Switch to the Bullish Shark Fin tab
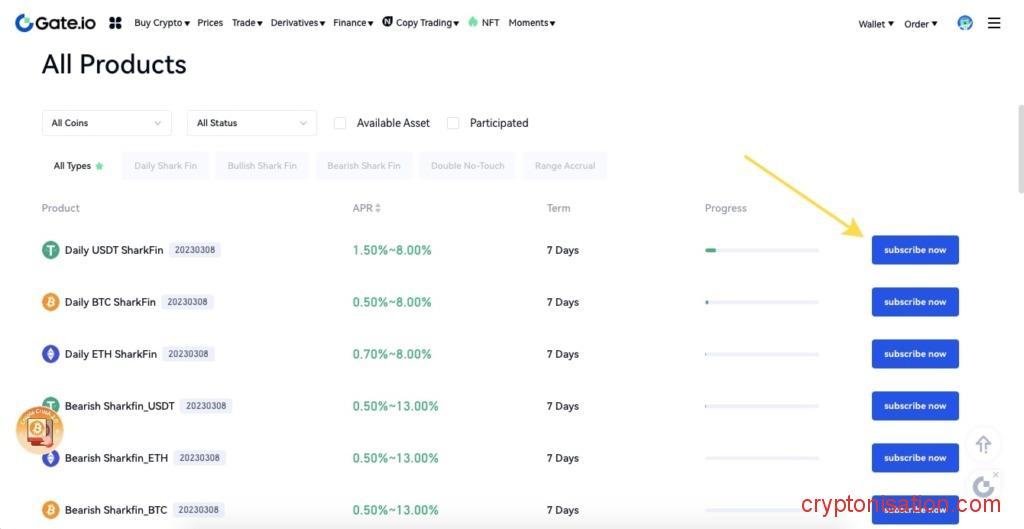 (x=262, y=166)
